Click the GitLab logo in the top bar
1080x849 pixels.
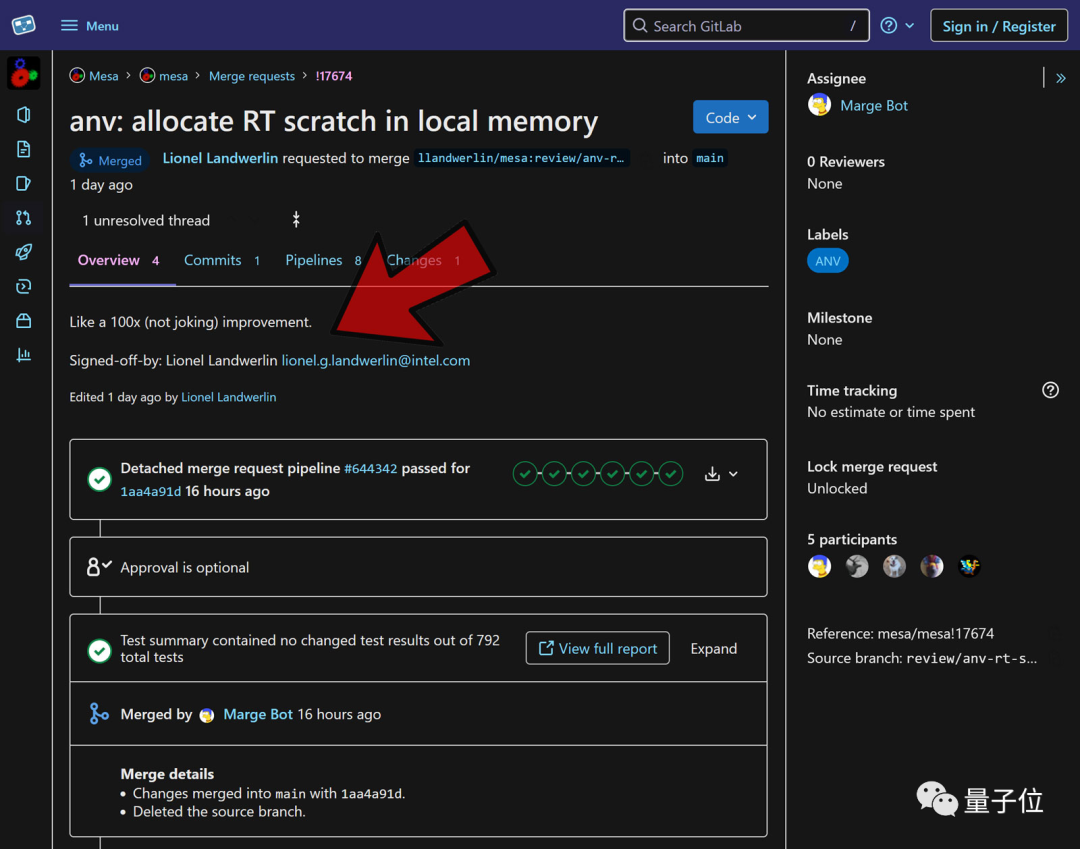(x=23, y=25)
